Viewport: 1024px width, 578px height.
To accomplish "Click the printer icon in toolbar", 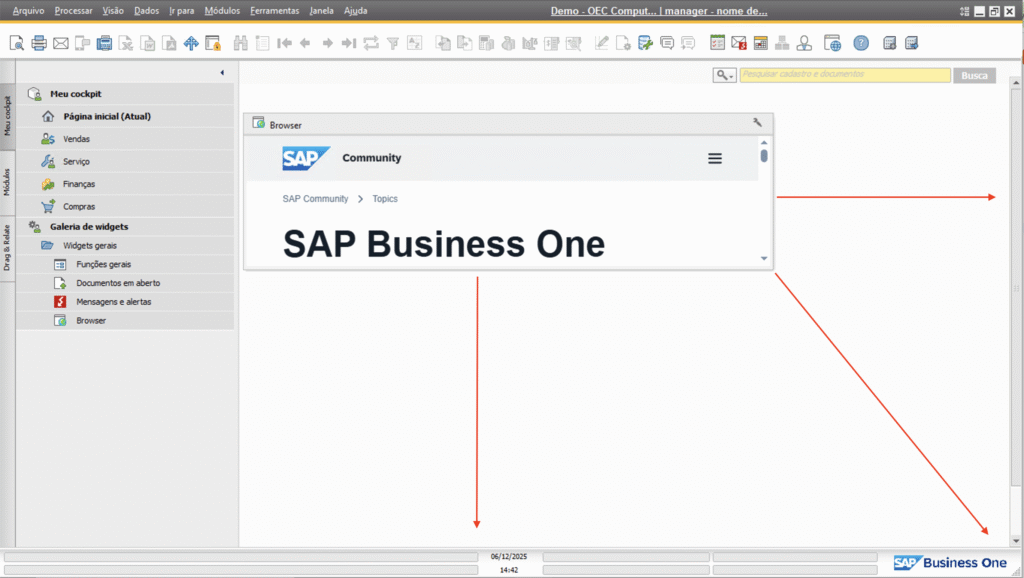I will [x=39, y=43].
